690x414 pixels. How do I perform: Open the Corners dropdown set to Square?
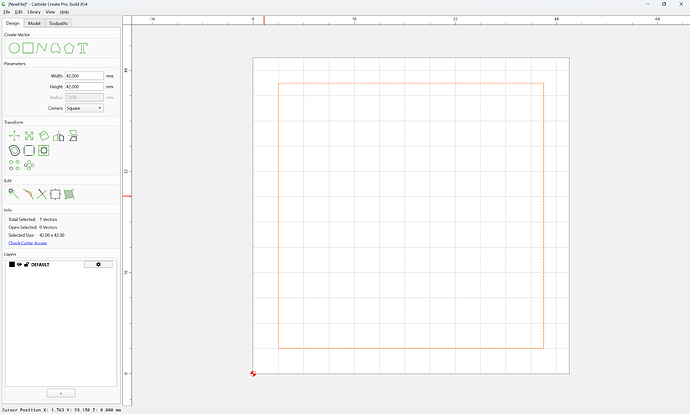84,108
